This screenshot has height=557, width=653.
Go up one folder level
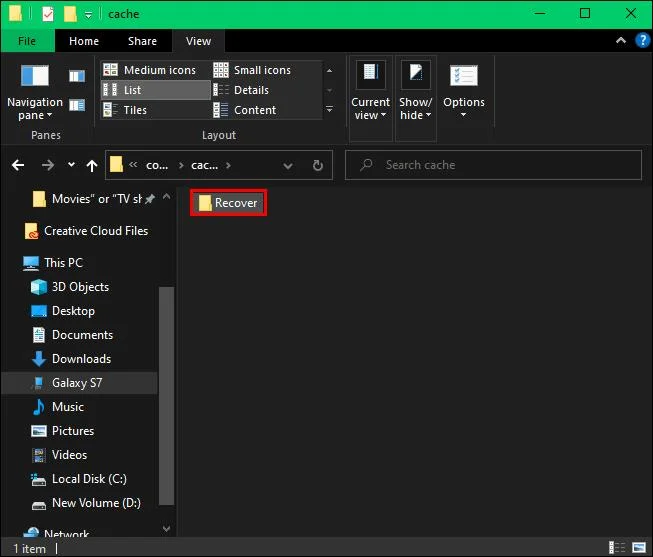point(92,165)
